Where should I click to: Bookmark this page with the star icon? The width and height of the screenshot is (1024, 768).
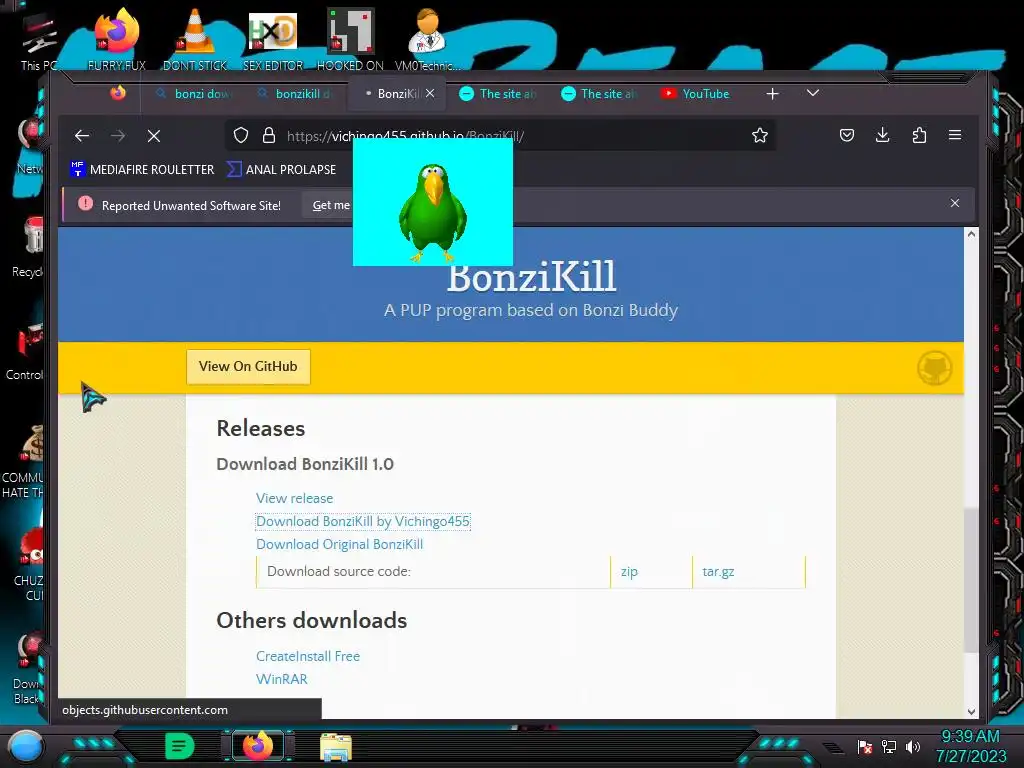760,136
